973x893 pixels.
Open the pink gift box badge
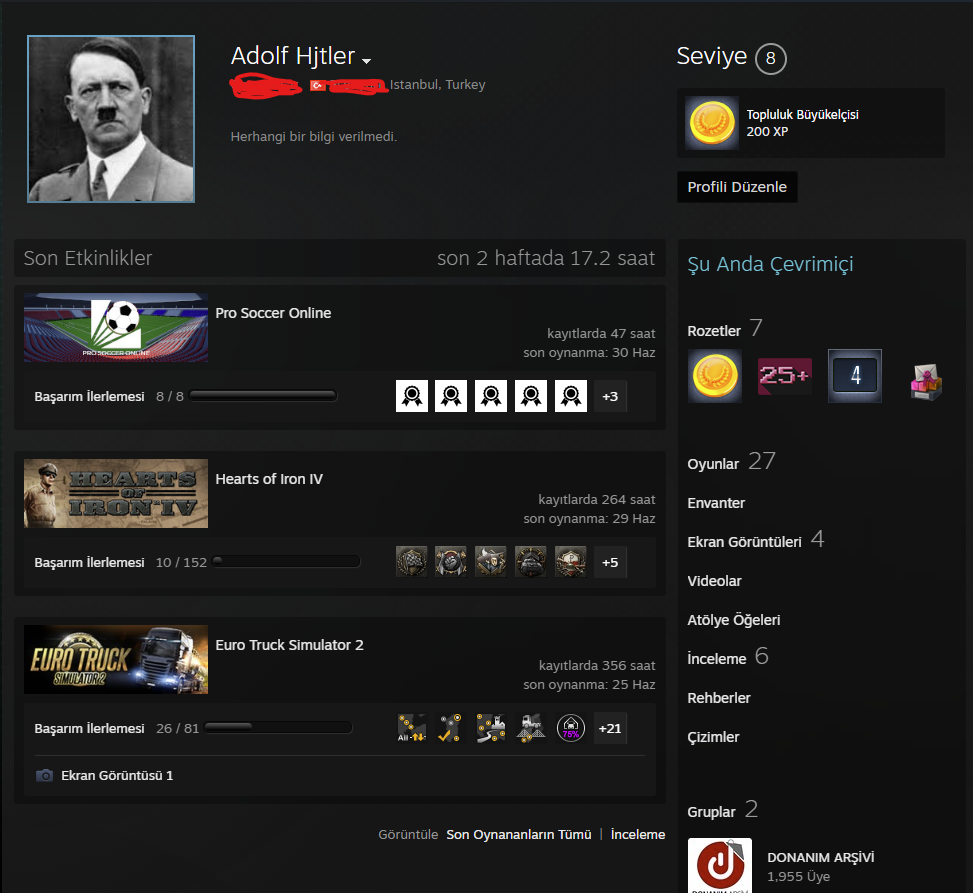coord(925,381)
